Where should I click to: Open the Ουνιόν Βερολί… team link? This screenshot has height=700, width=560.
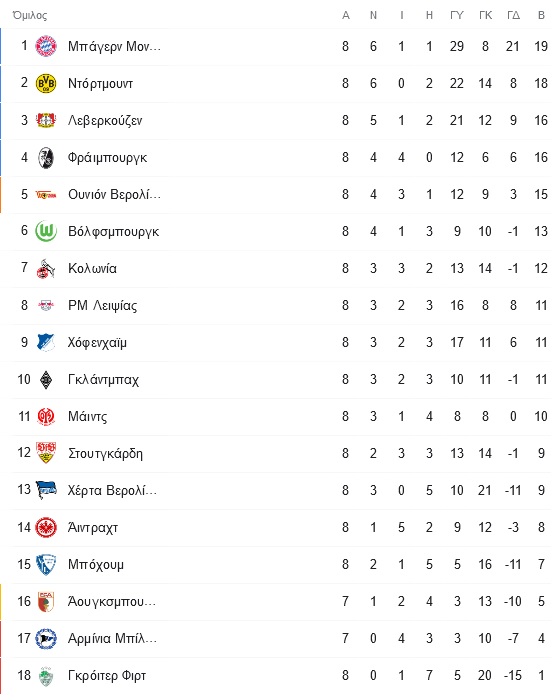tap(114, 195)
